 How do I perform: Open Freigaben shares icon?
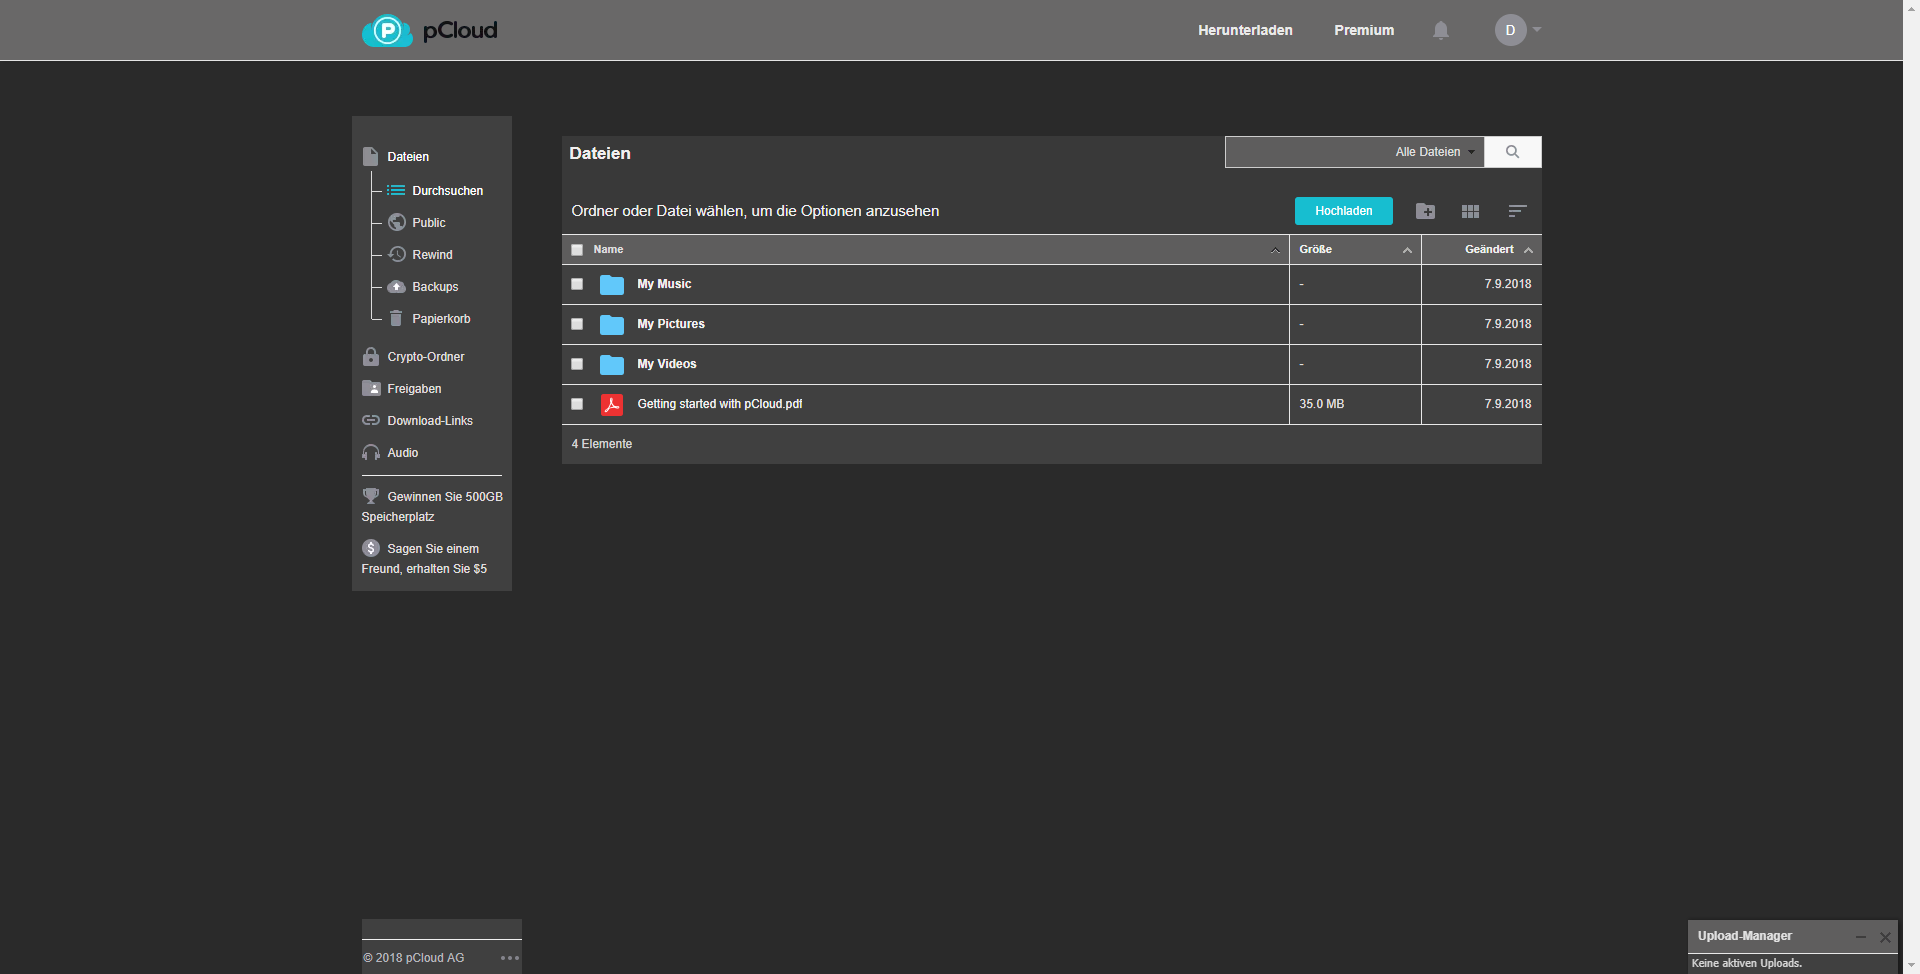(x=371, y=388)
